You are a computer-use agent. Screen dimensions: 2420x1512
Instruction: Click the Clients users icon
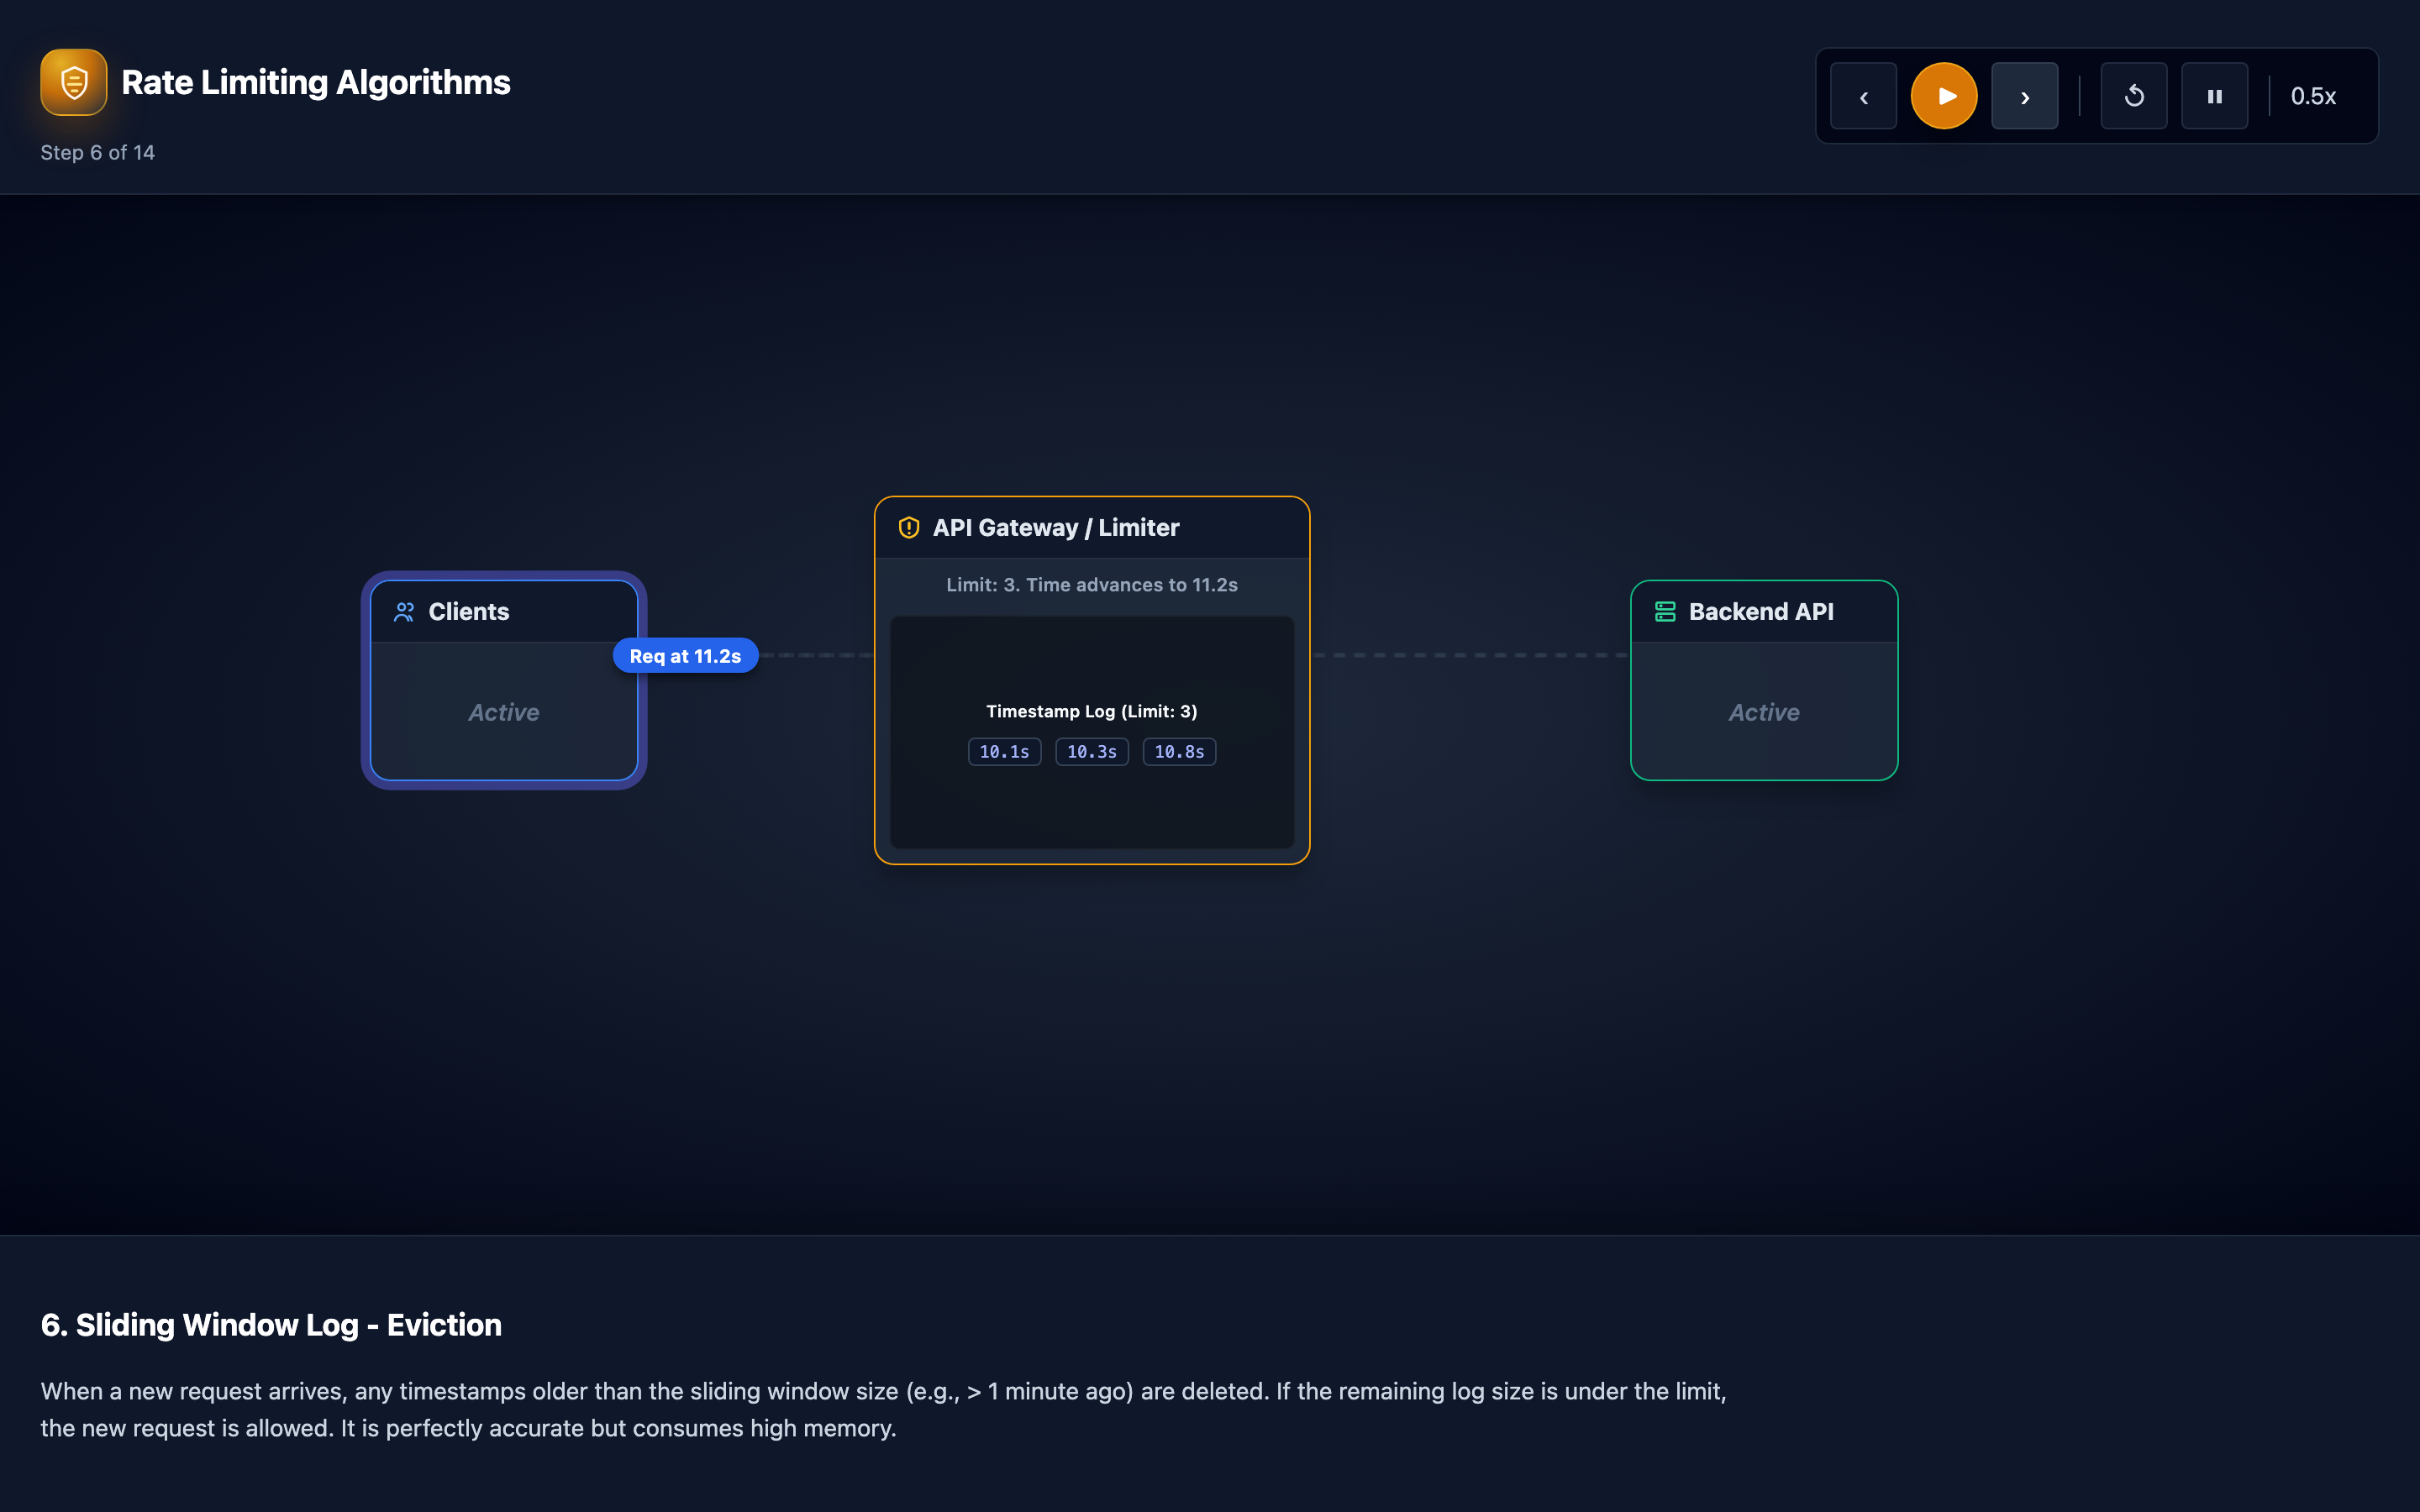(x=404, y=612)
